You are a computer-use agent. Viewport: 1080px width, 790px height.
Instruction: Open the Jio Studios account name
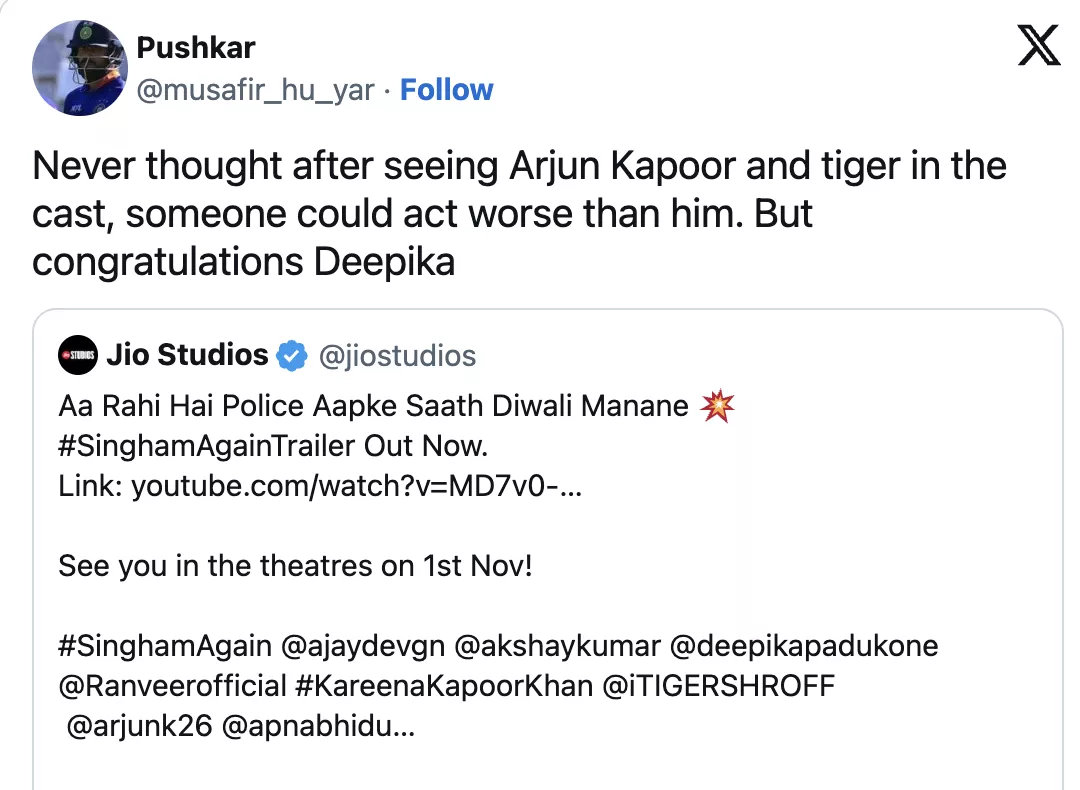coord(187,355)
